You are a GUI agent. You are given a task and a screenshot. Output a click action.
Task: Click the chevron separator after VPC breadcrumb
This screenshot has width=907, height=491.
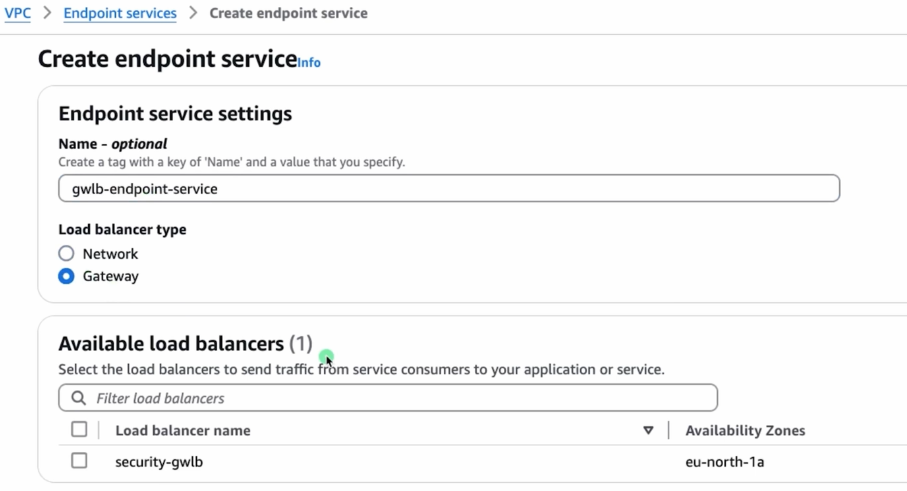pos(47,13)
